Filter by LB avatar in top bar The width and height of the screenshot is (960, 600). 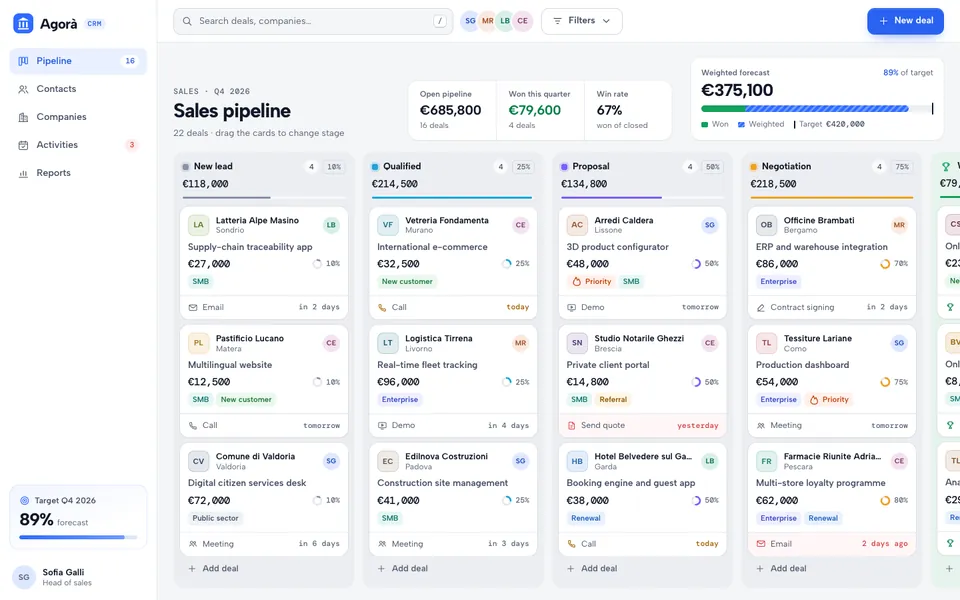click(x=505, y=21)
